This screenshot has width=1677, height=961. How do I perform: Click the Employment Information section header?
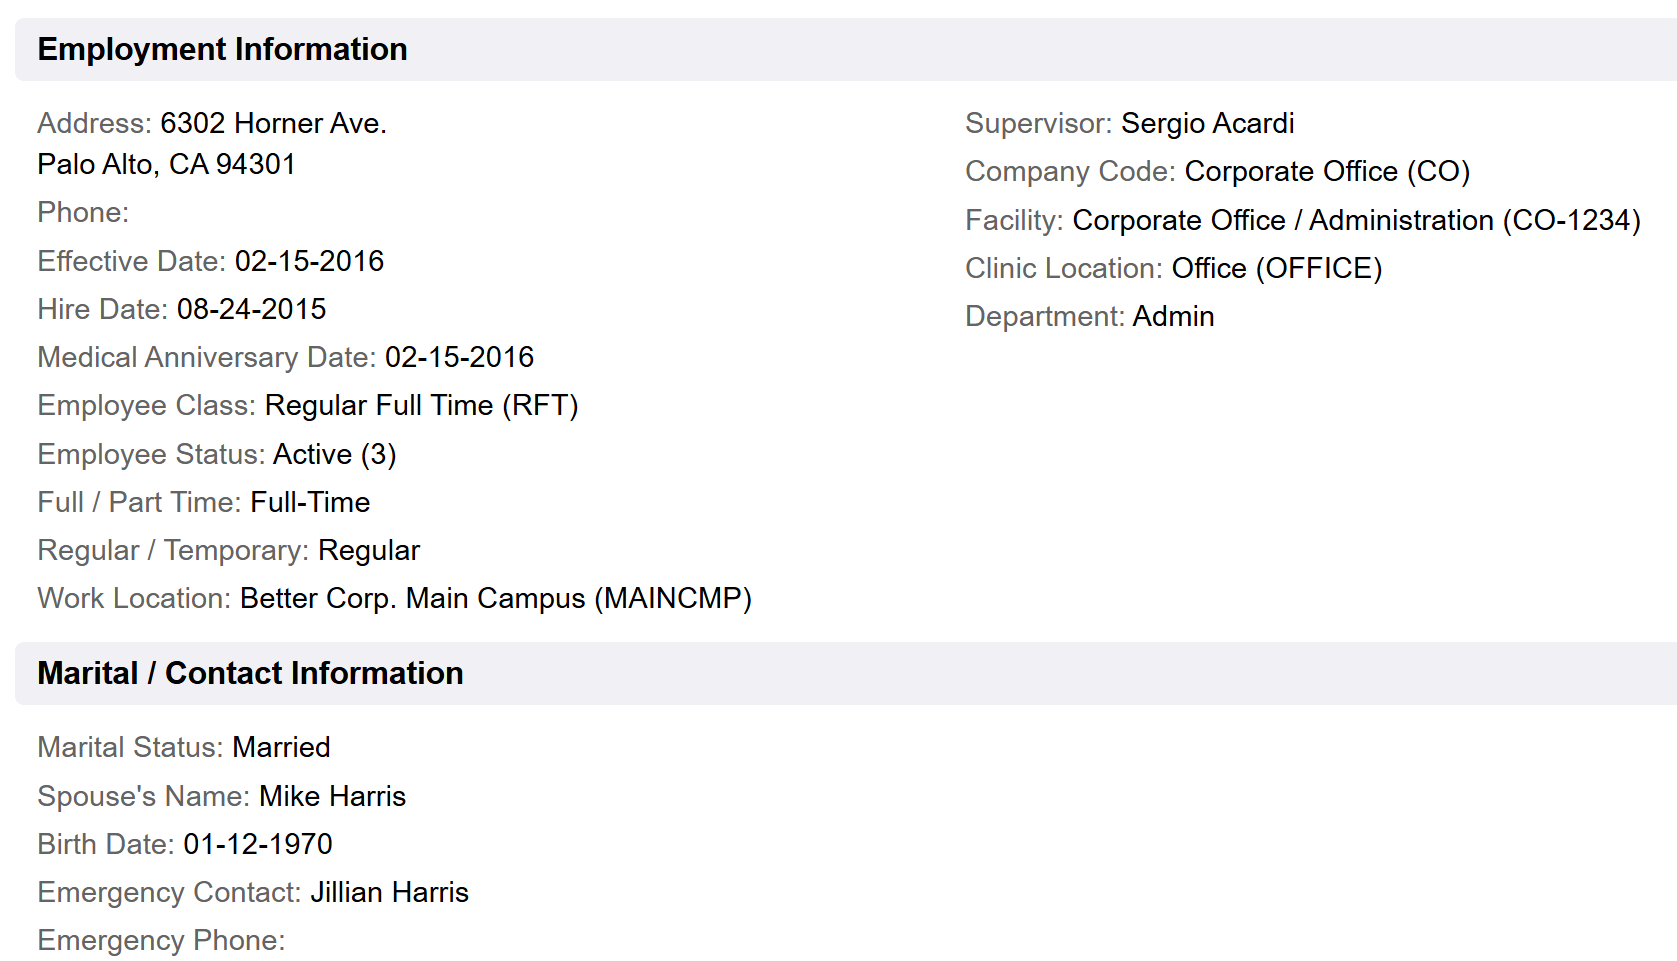coord(222,50)
